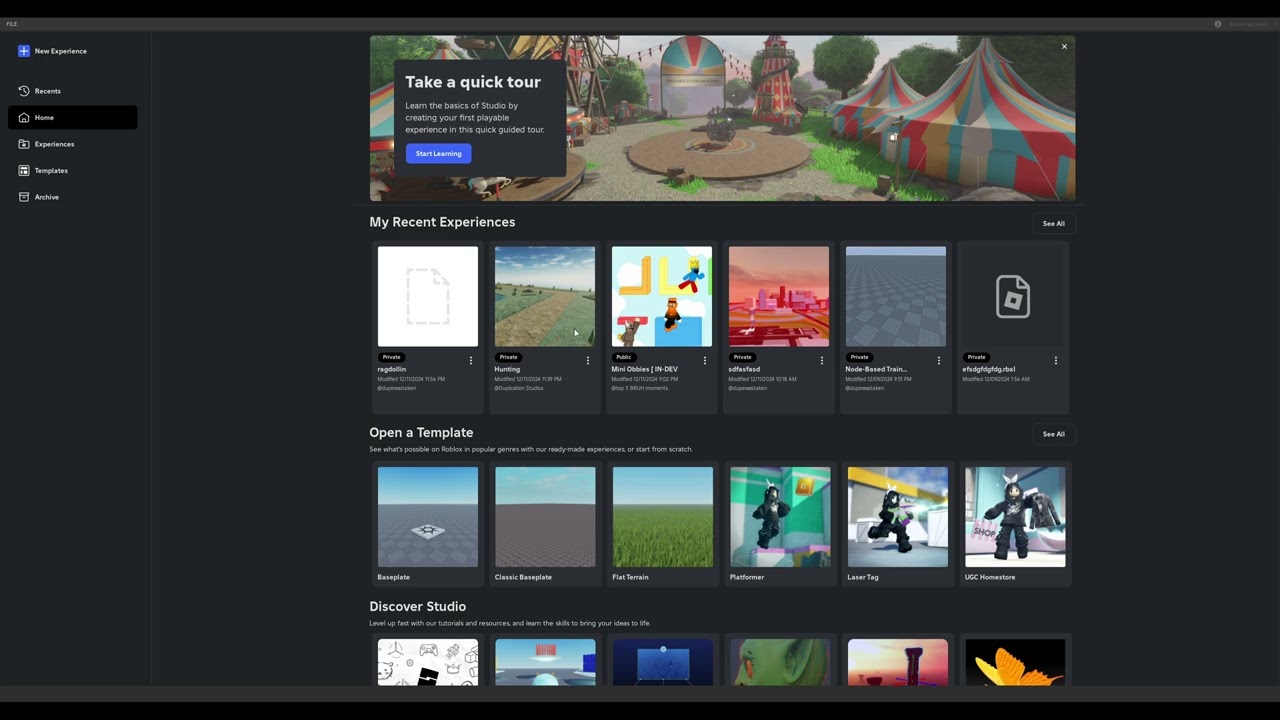Screen dimensions: 1280x720
Task: Click the "Node-Based Train..." title
Action: (x=877, y=369)
